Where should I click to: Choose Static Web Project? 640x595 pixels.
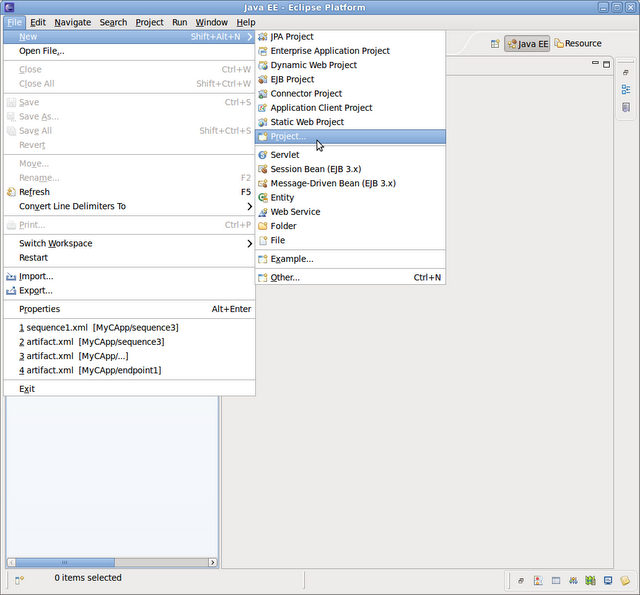click(350, 122)
